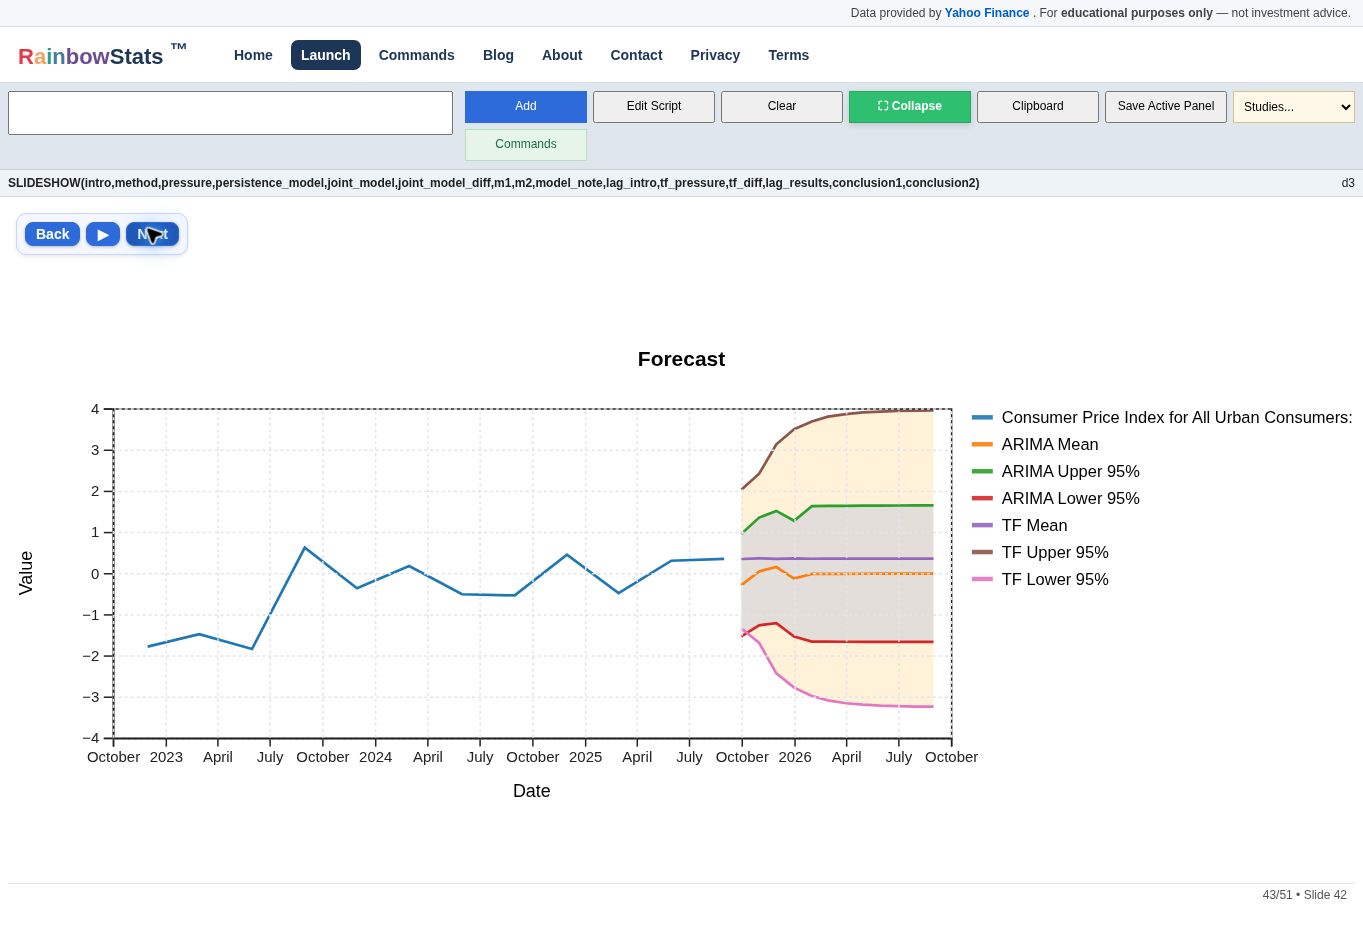
Task: Click the Forecast chart title
Action: [x=681, y=359]
